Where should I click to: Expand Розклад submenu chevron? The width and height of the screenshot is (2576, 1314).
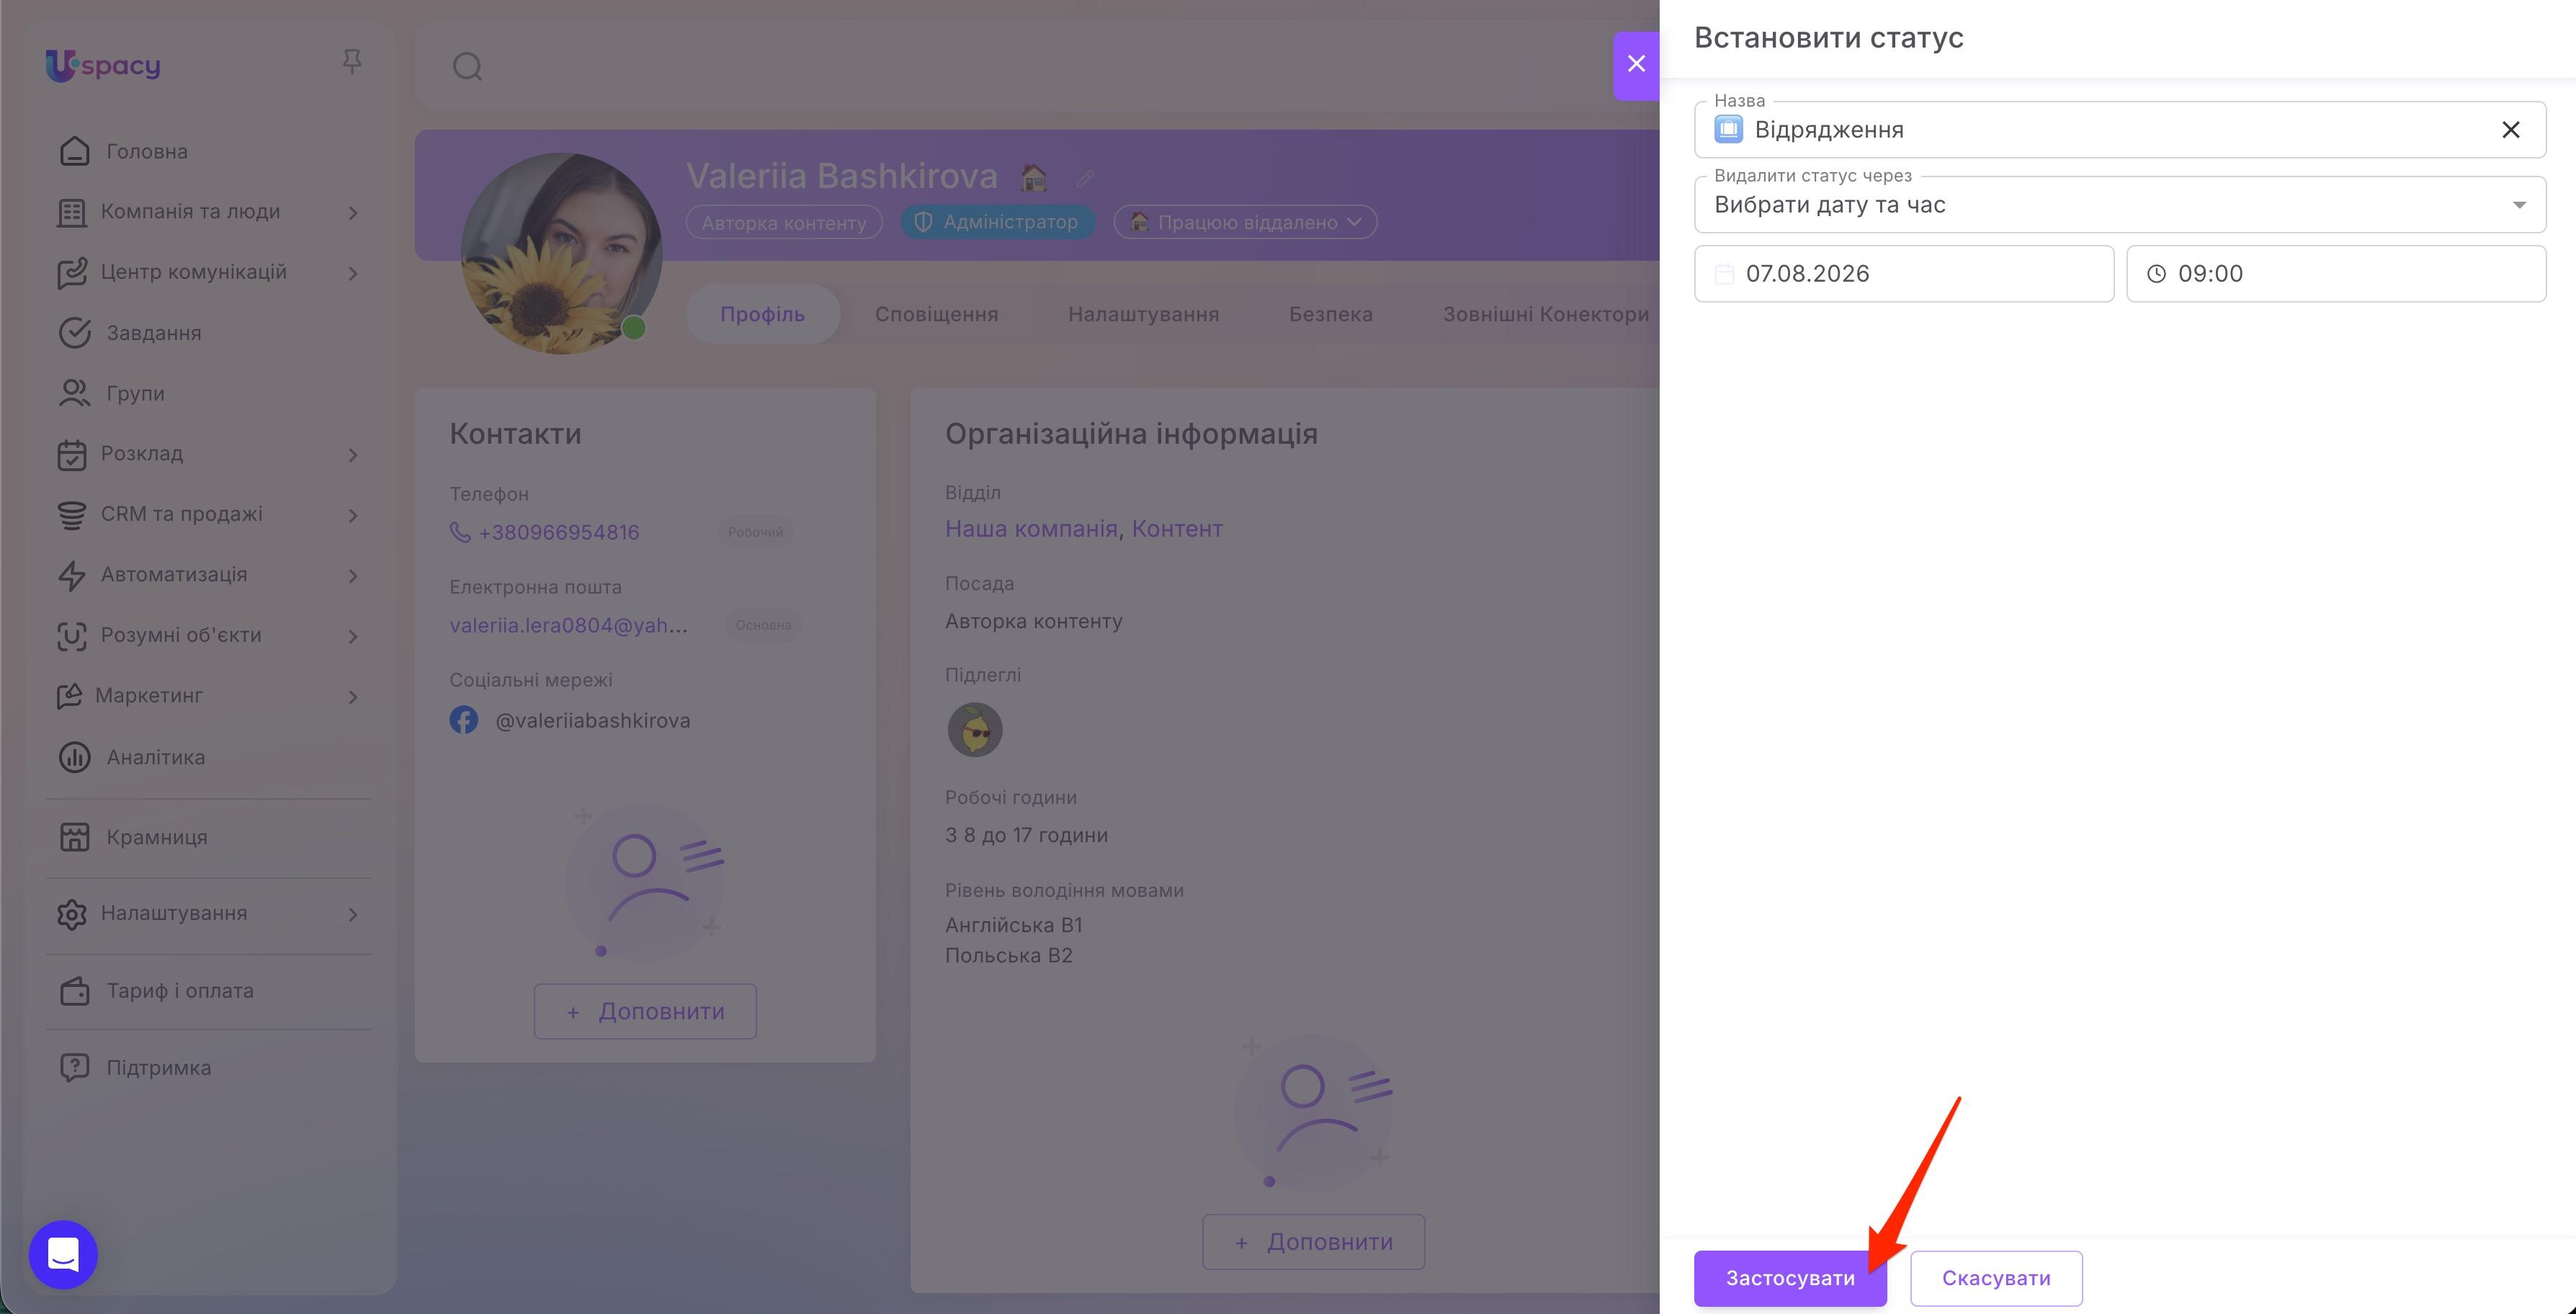click(x=352, y=455)
